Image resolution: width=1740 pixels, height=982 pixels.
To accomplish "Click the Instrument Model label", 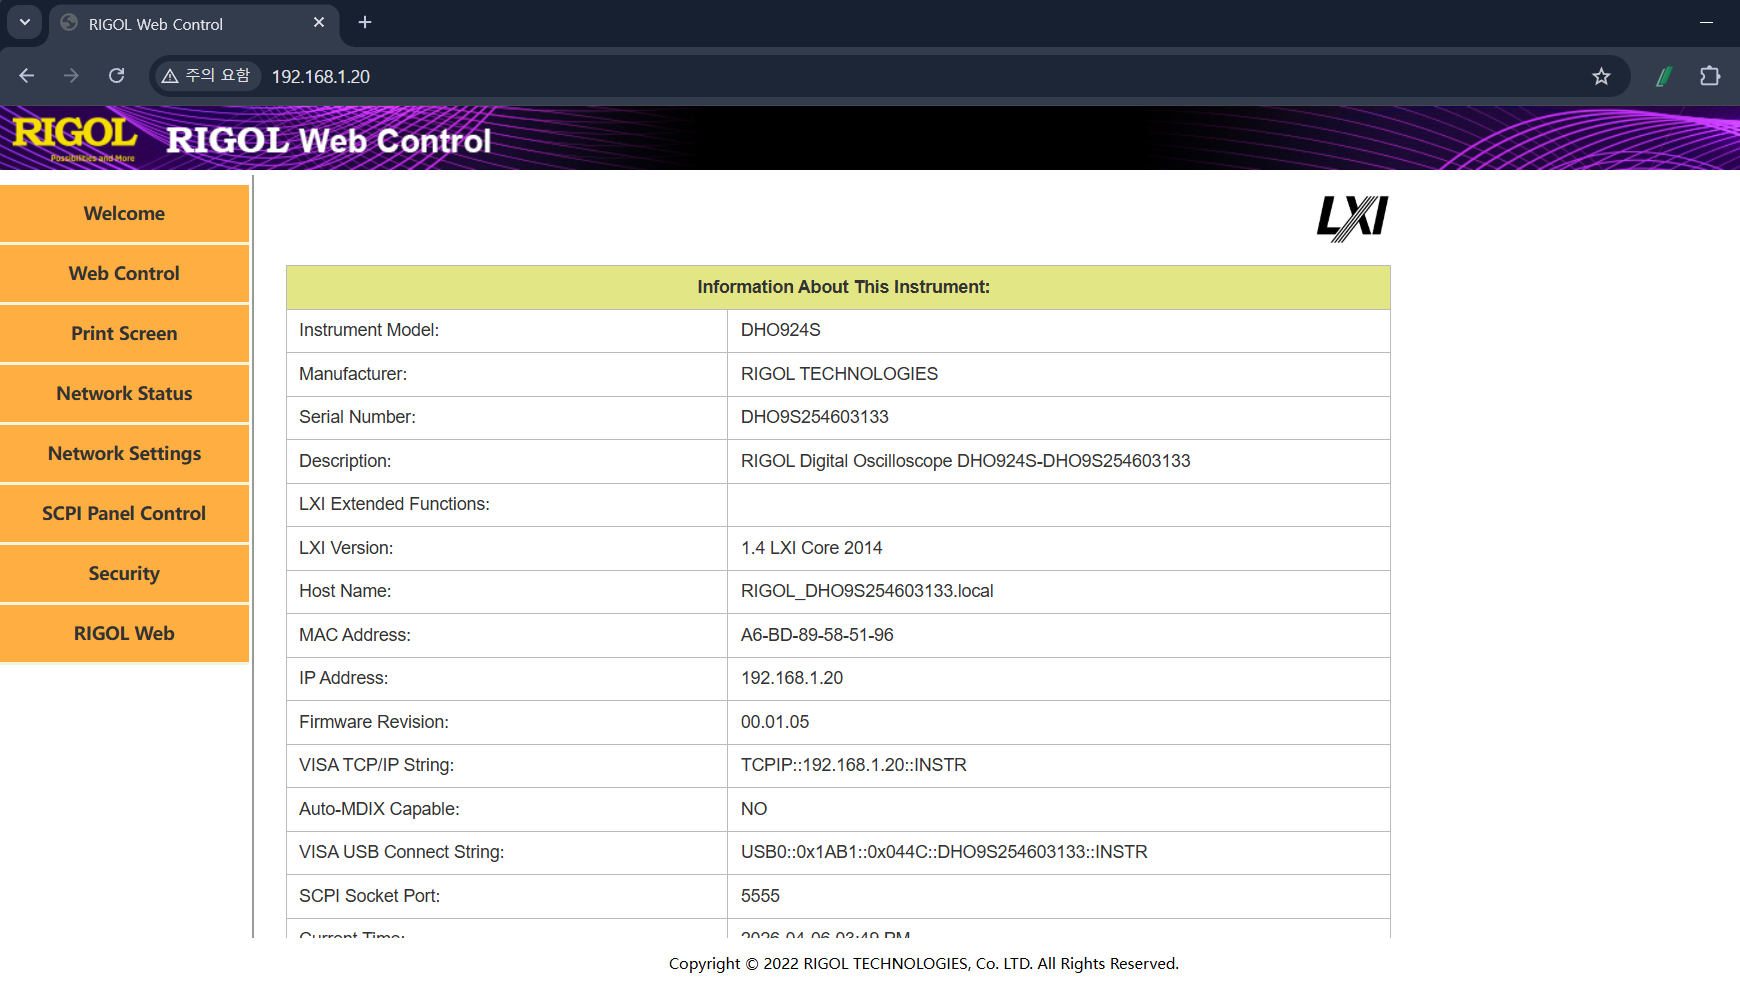I will pos(369,330).
